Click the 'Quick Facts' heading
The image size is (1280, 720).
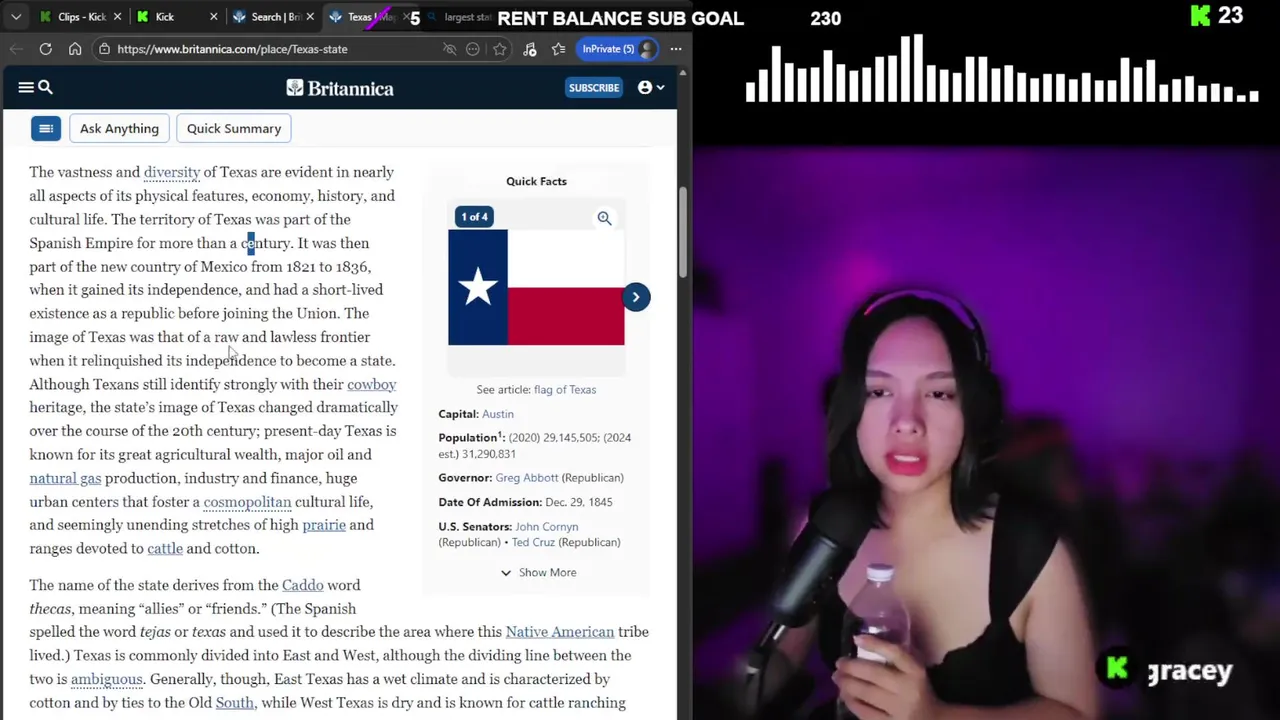(x=536, y=182)
